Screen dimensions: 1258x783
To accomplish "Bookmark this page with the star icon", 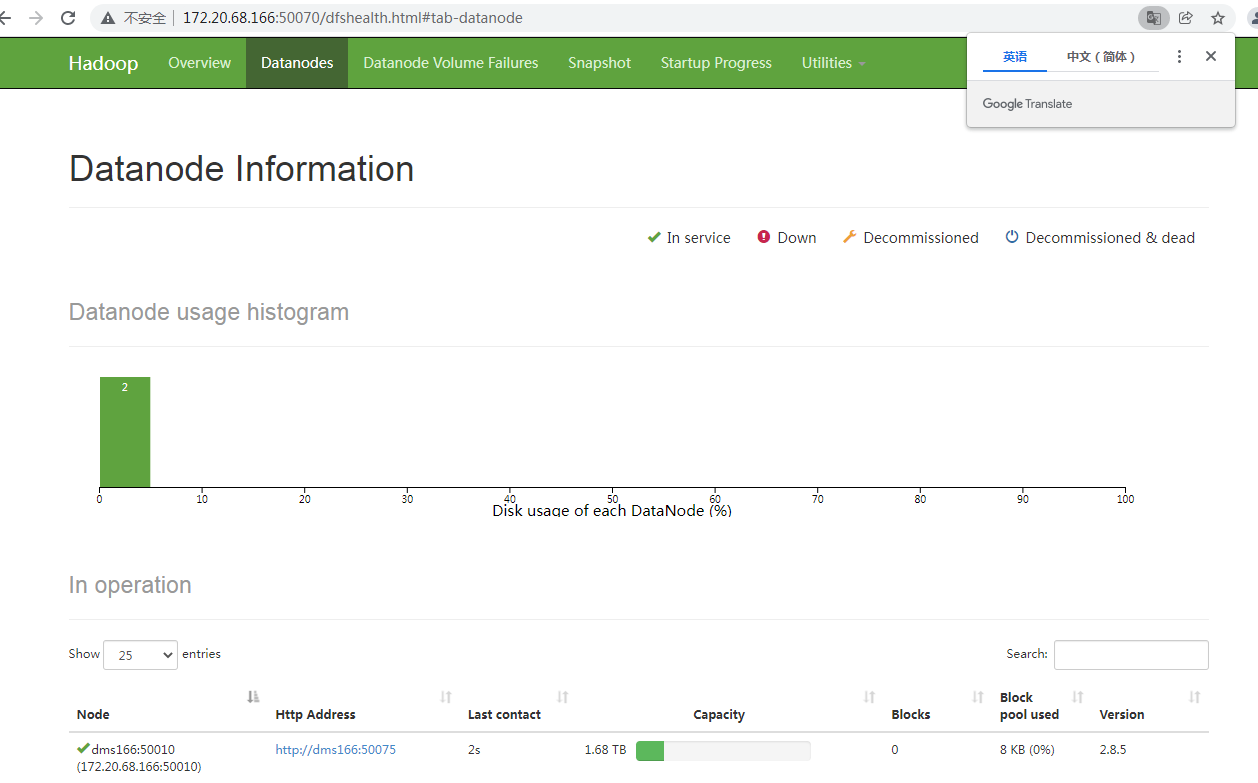I will pos(1218,18).
